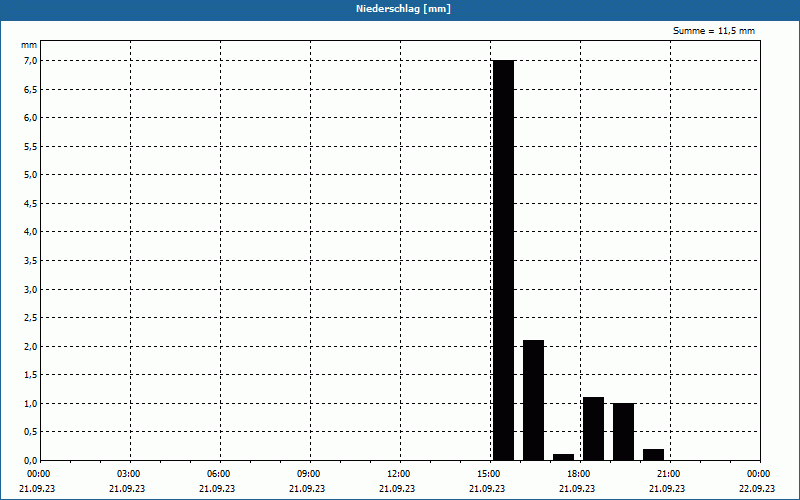Select the 1,1 mm bar right after 18:00
The image size is (800, 500).
(x=593, y=429)
